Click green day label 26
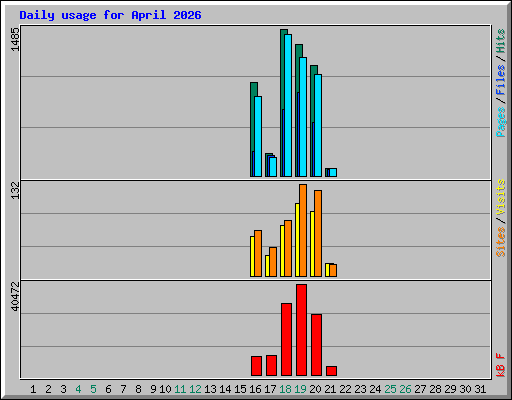Image resolution: width=512 pixels, height=400 pixels. [405, 389]
